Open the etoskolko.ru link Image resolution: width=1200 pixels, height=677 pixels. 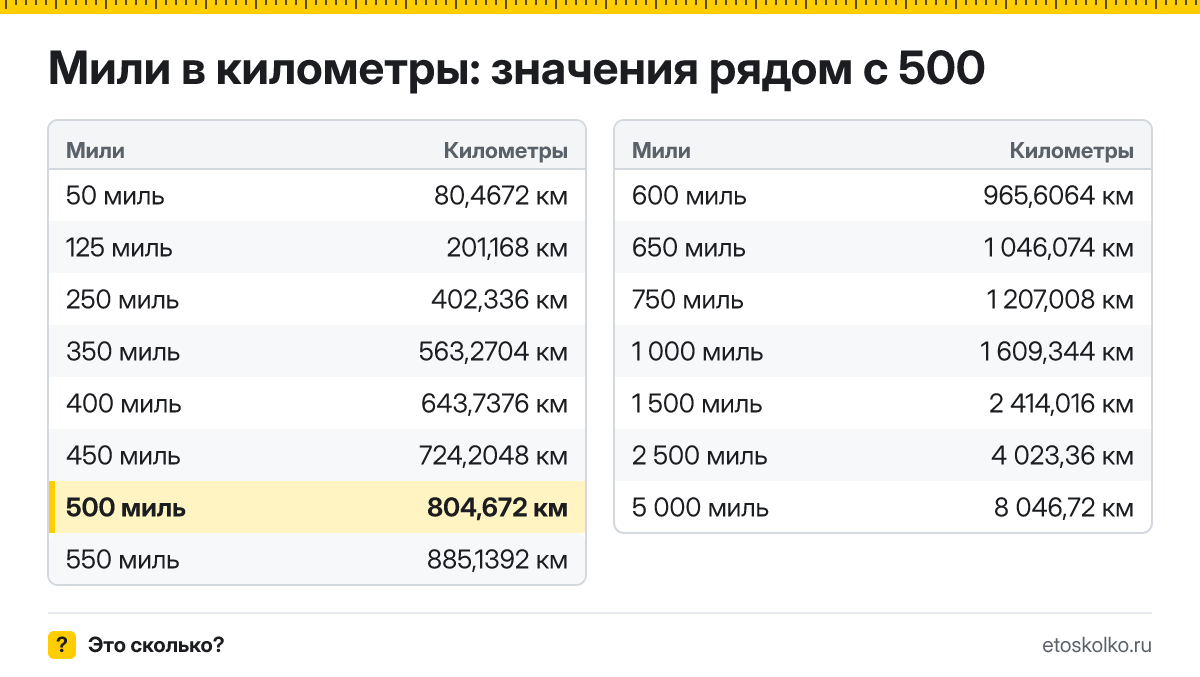click(1097, 645)
